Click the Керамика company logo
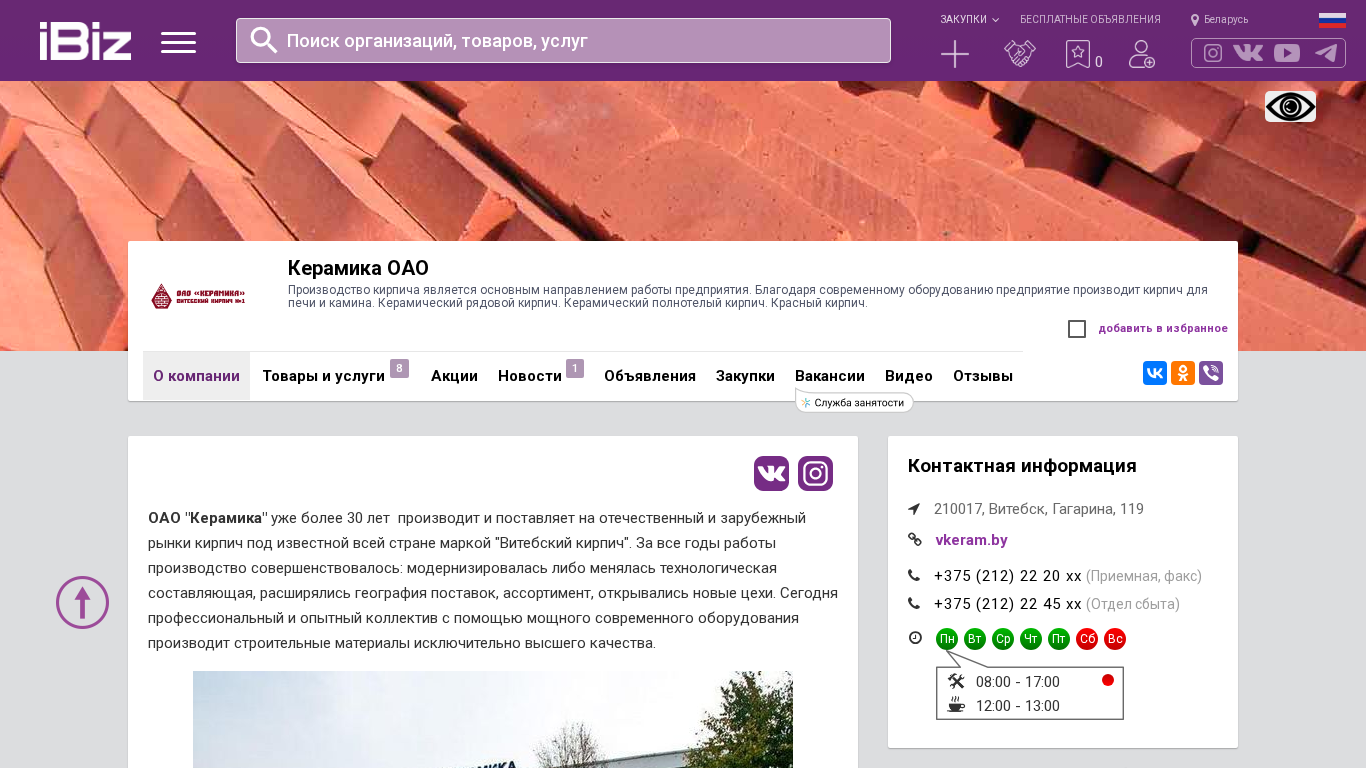 click(198, 296)
